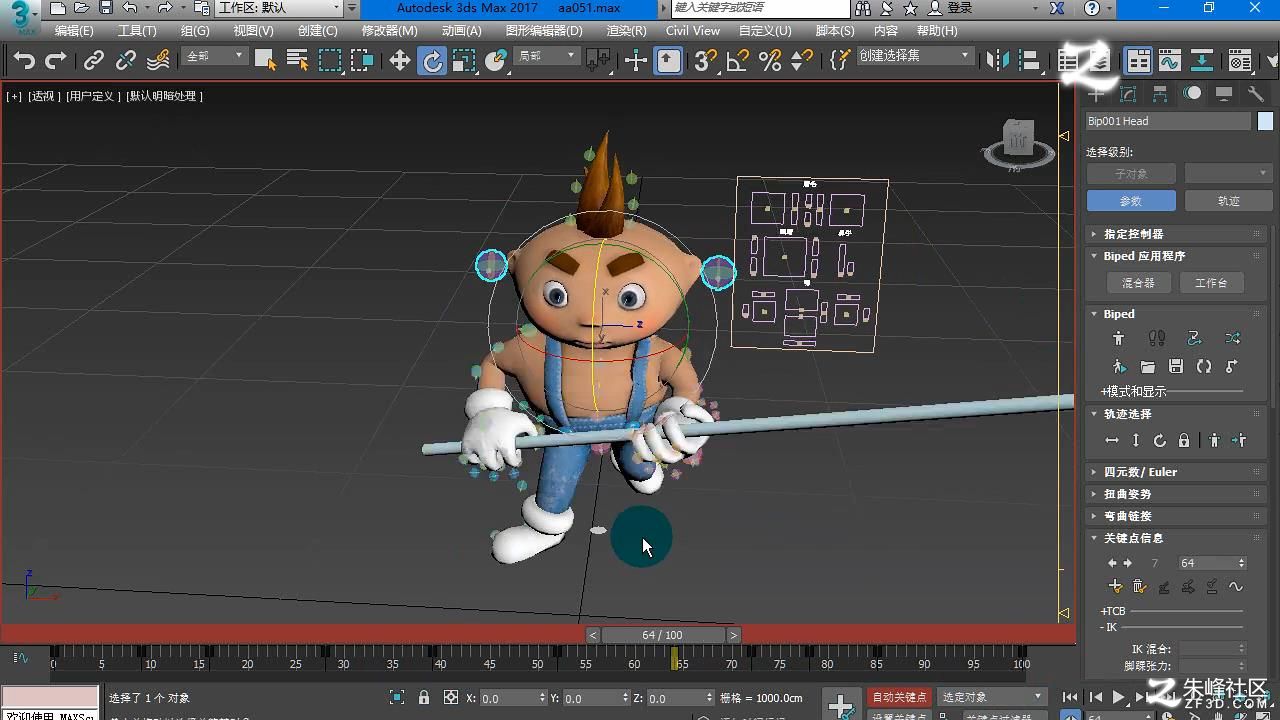Viewport: 1280px width, 720px height.
Task: Expand the 扭曲姿势 rollout
Action: pos(1175,494)
